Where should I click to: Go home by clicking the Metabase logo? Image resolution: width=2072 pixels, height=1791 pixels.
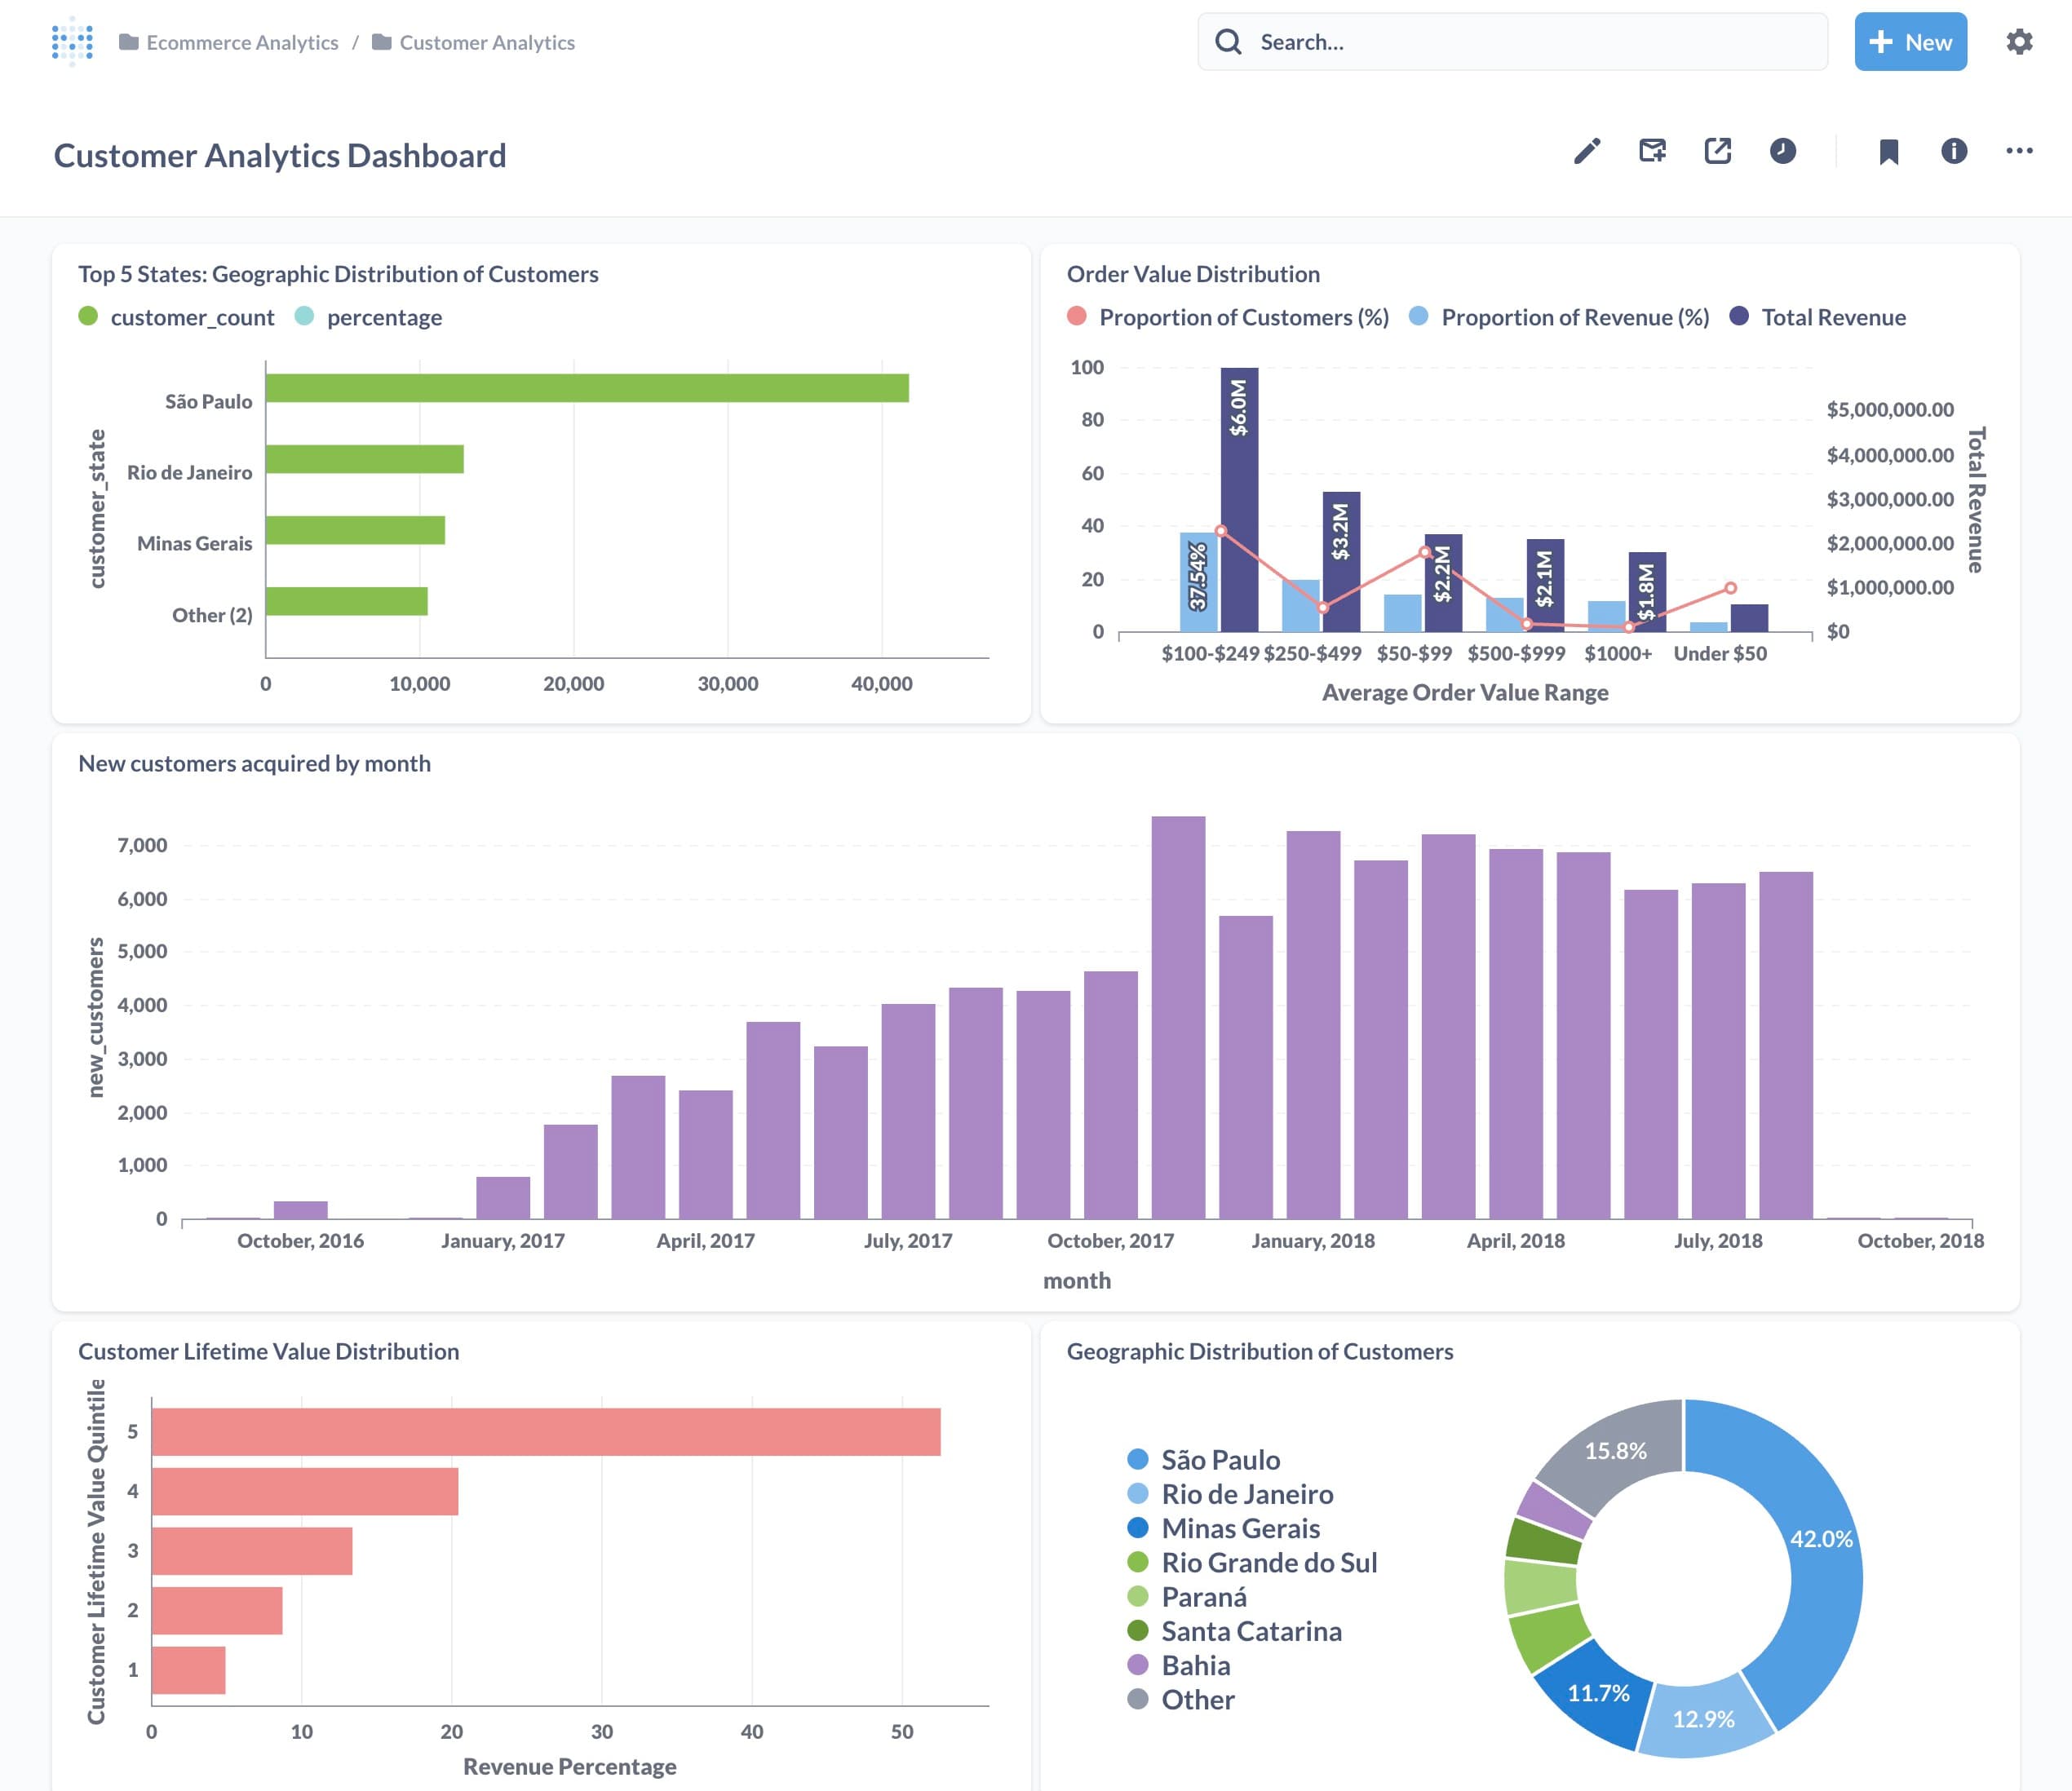click(x=70, y=42)
